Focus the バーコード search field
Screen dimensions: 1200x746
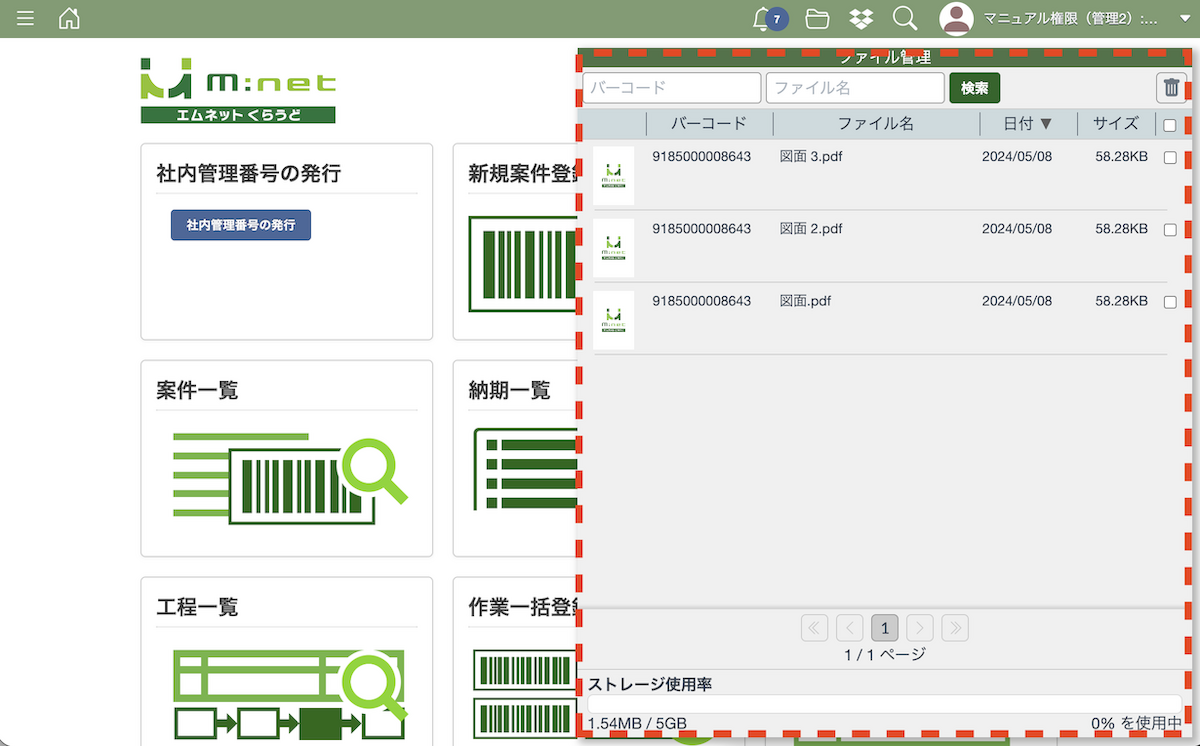tap(672, 88)
